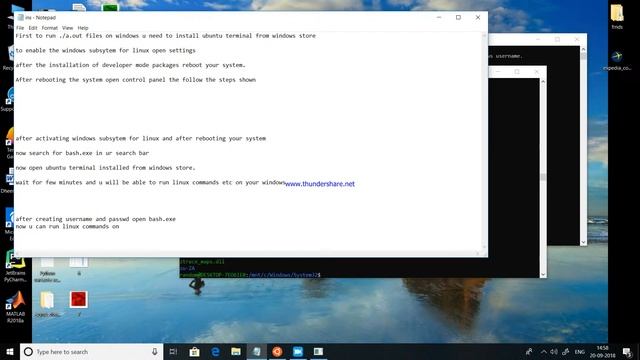Image resolution: width=640 pixels, height=360 pixels.
Task: Click the Notepad title bar document icon
Action: pyautogui.click(x=20, y=18)
